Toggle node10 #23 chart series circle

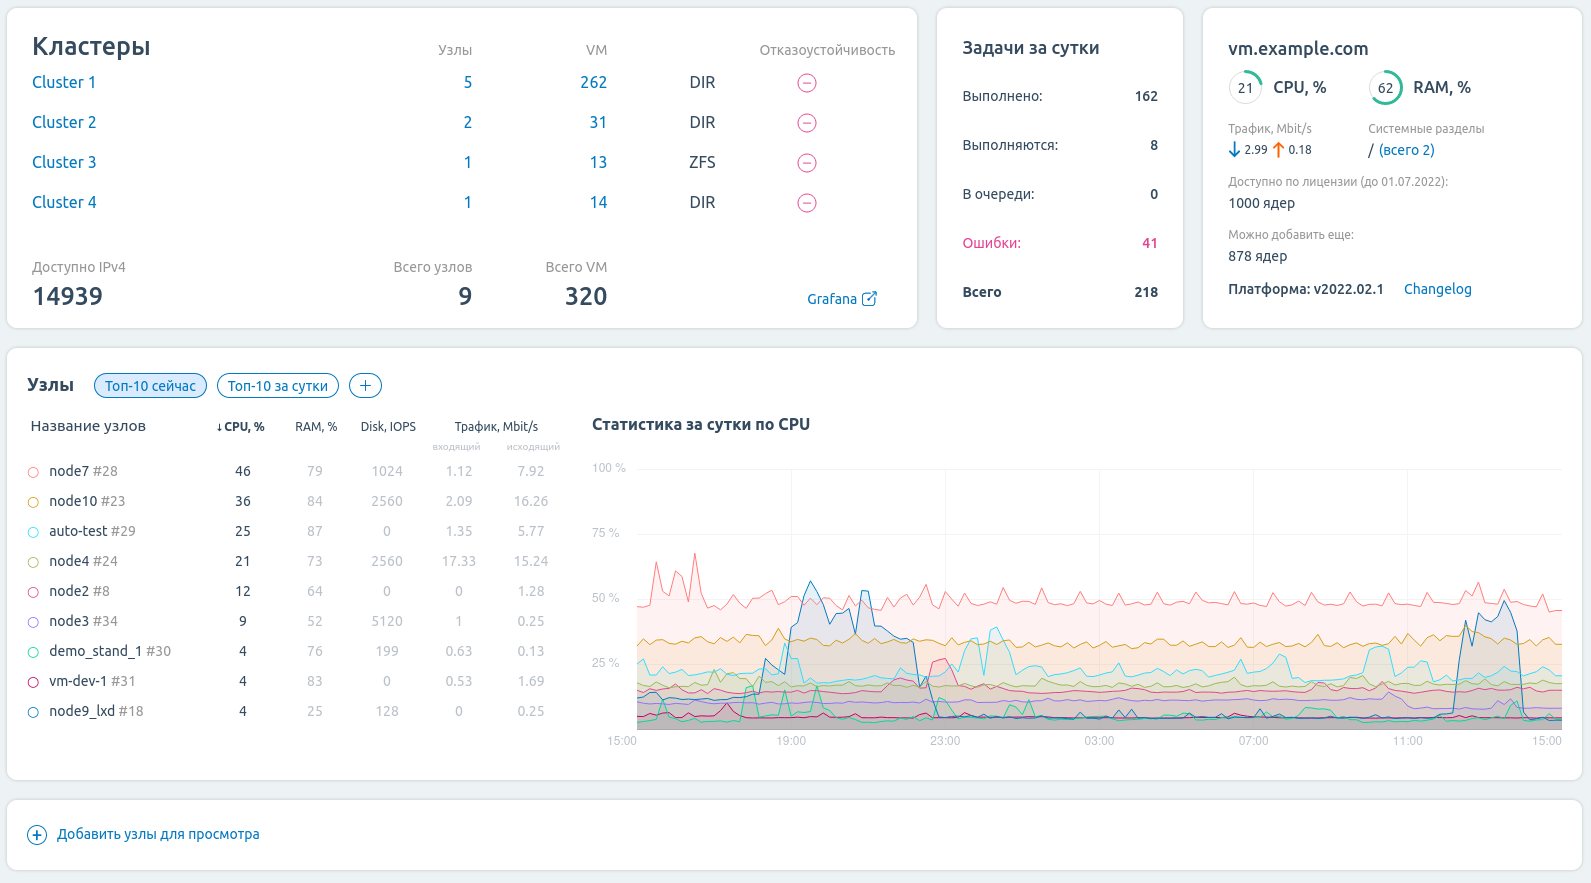click(33, 502)
